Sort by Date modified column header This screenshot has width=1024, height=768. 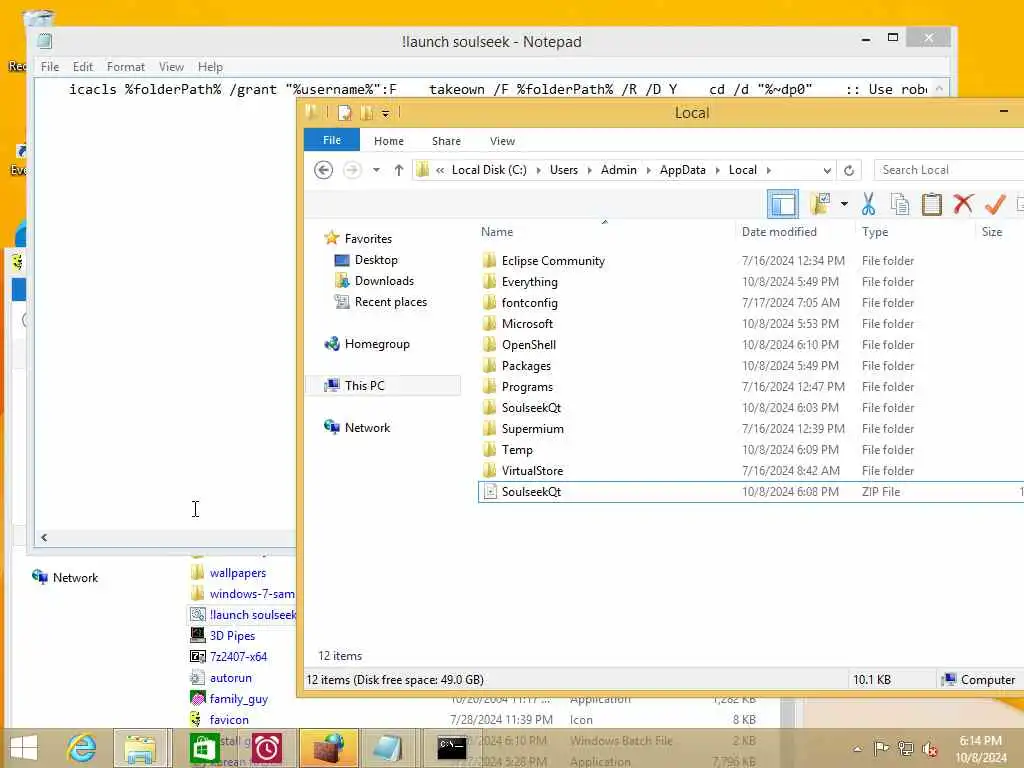point(779,232)
